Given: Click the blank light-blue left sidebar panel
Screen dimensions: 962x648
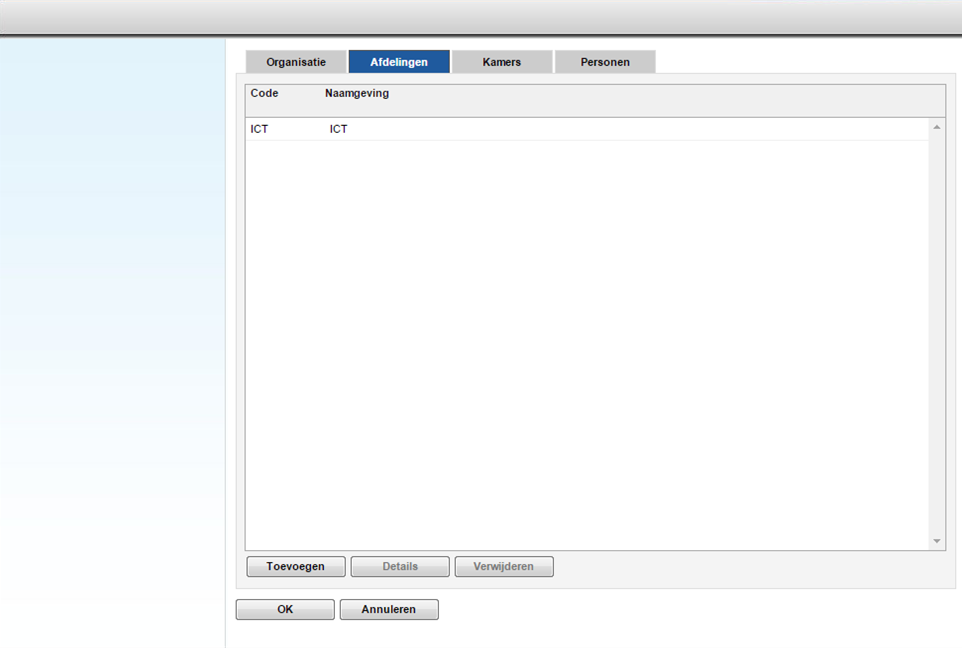Looking at the screenshot, I should 112,300.
